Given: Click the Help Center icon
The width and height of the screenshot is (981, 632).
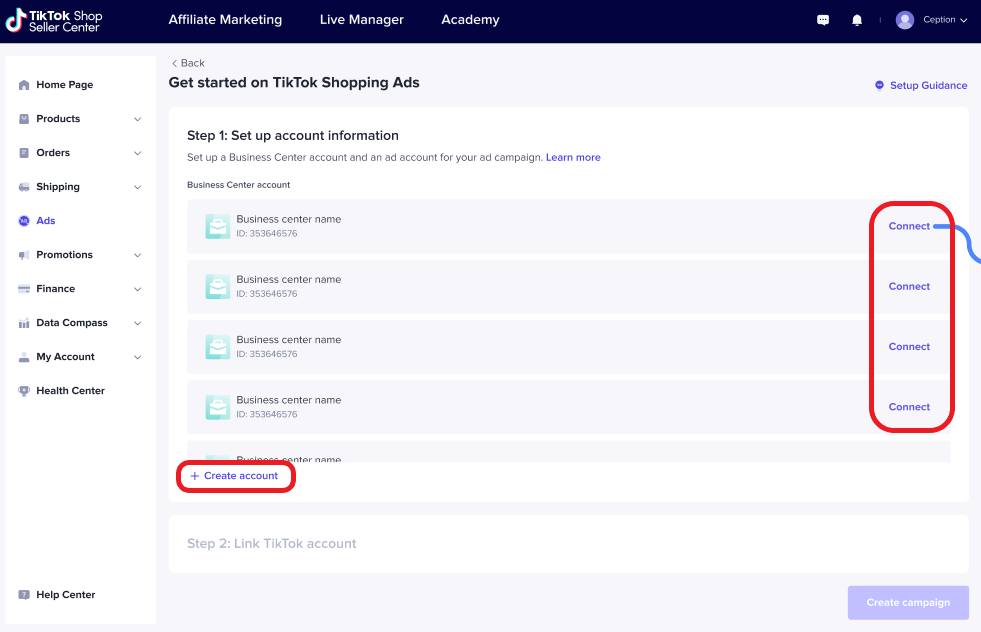Looking at the screenshot, I should coord(24,595).
